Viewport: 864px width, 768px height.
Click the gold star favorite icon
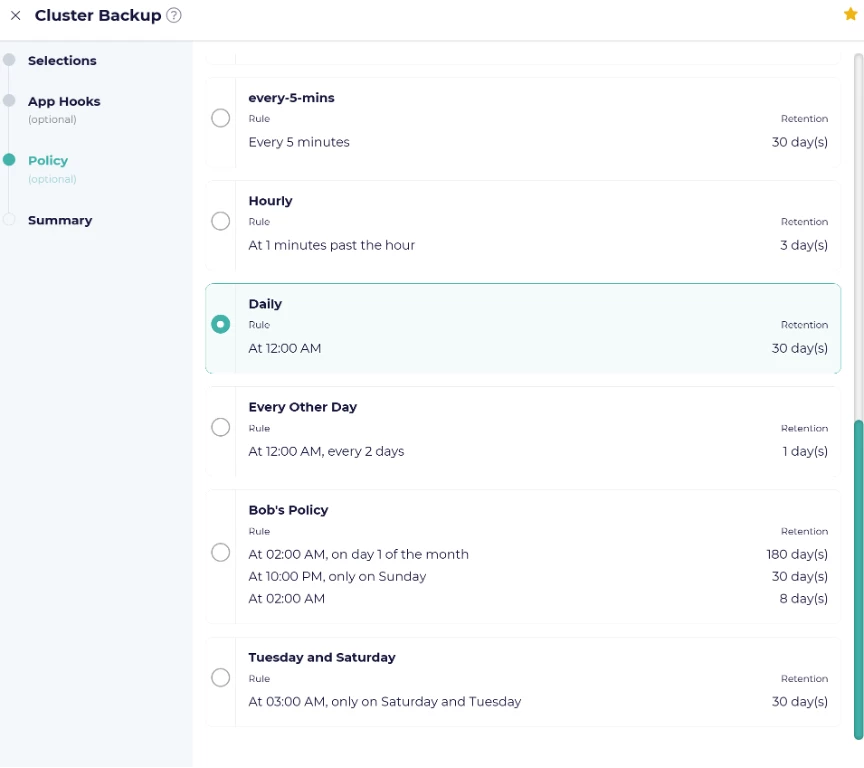point(851,14)
